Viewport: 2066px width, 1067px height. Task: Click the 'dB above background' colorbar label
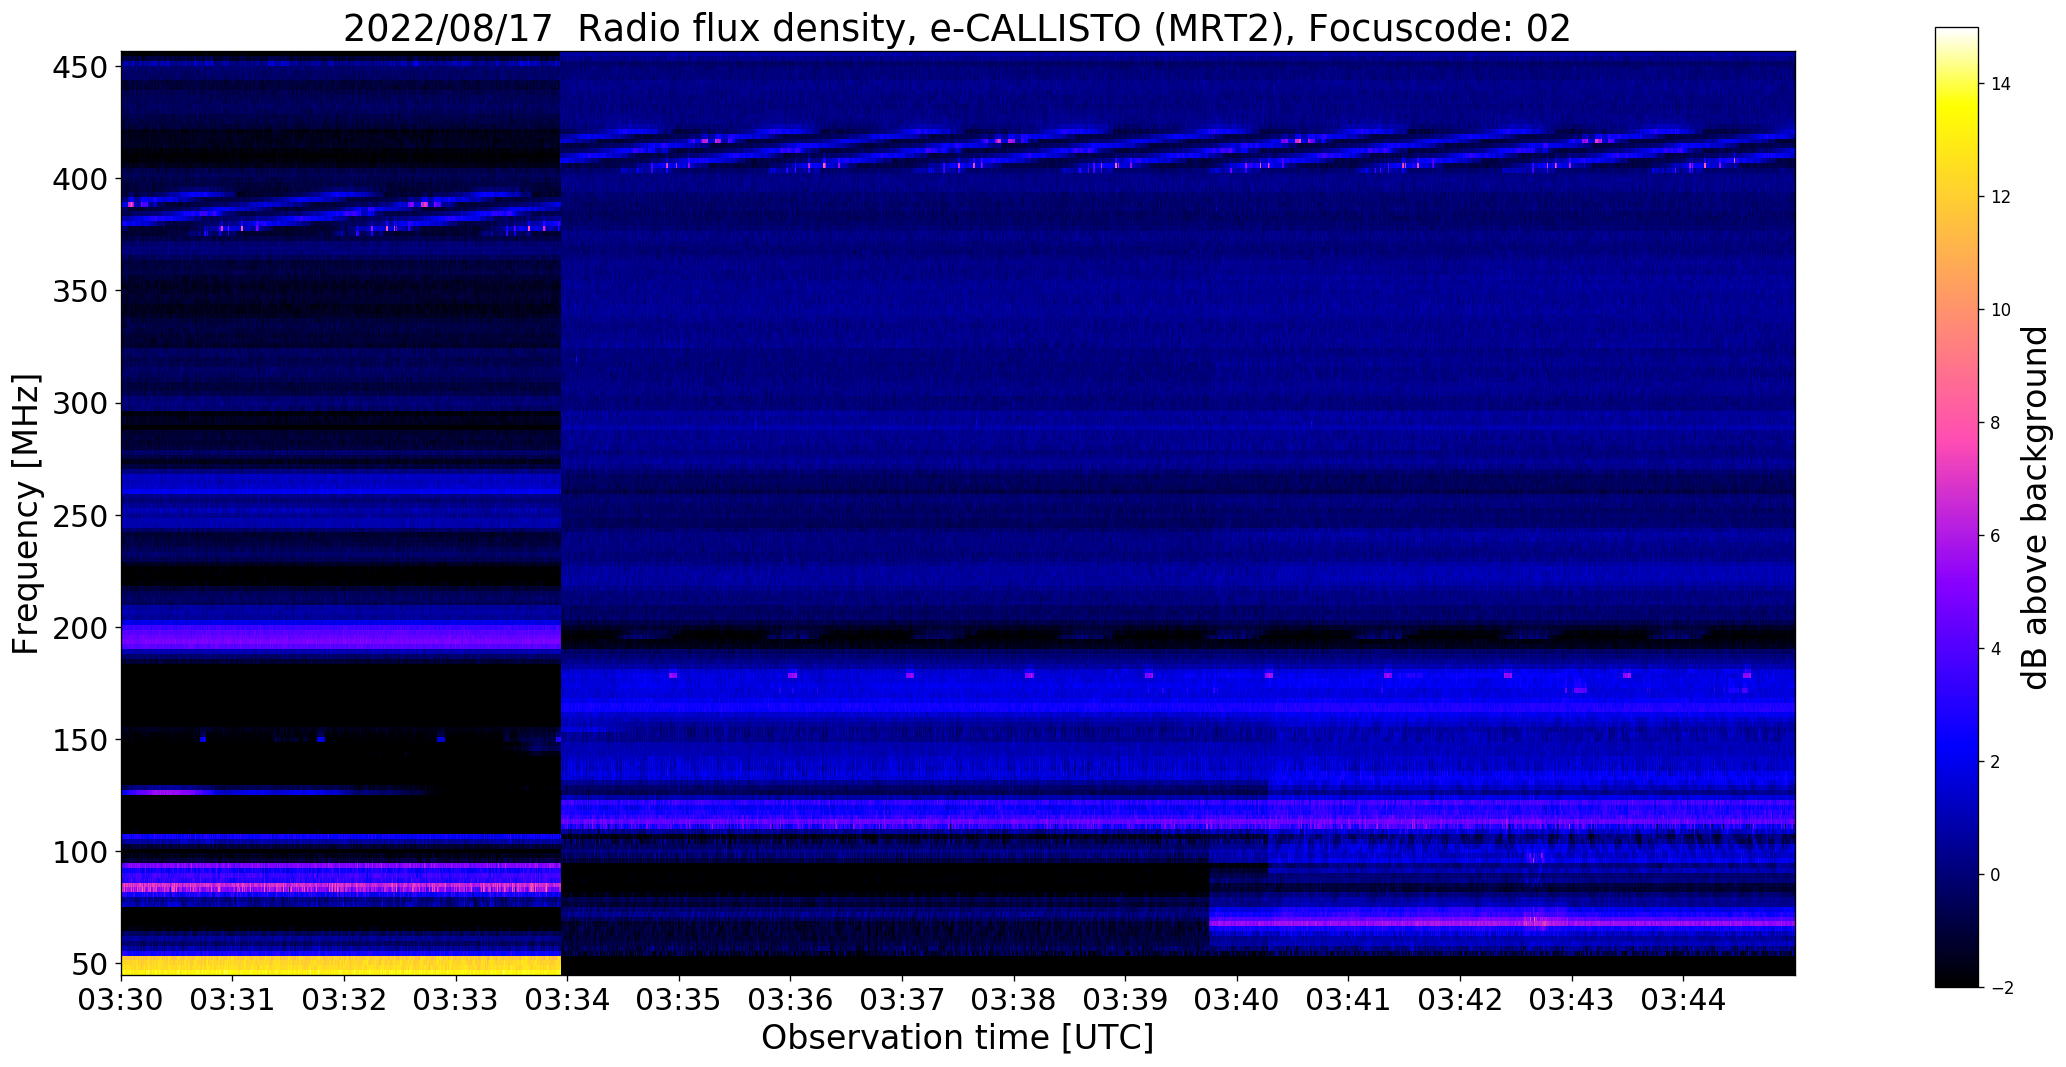pos(2035,508)
